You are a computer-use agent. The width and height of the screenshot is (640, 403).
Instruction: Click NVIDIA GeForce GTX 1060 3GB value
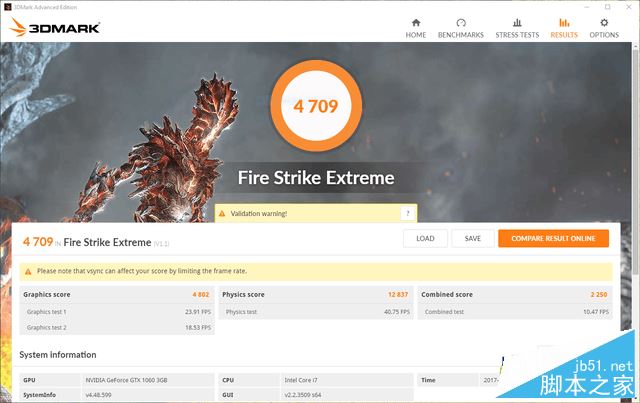click(x=126, y=380)
